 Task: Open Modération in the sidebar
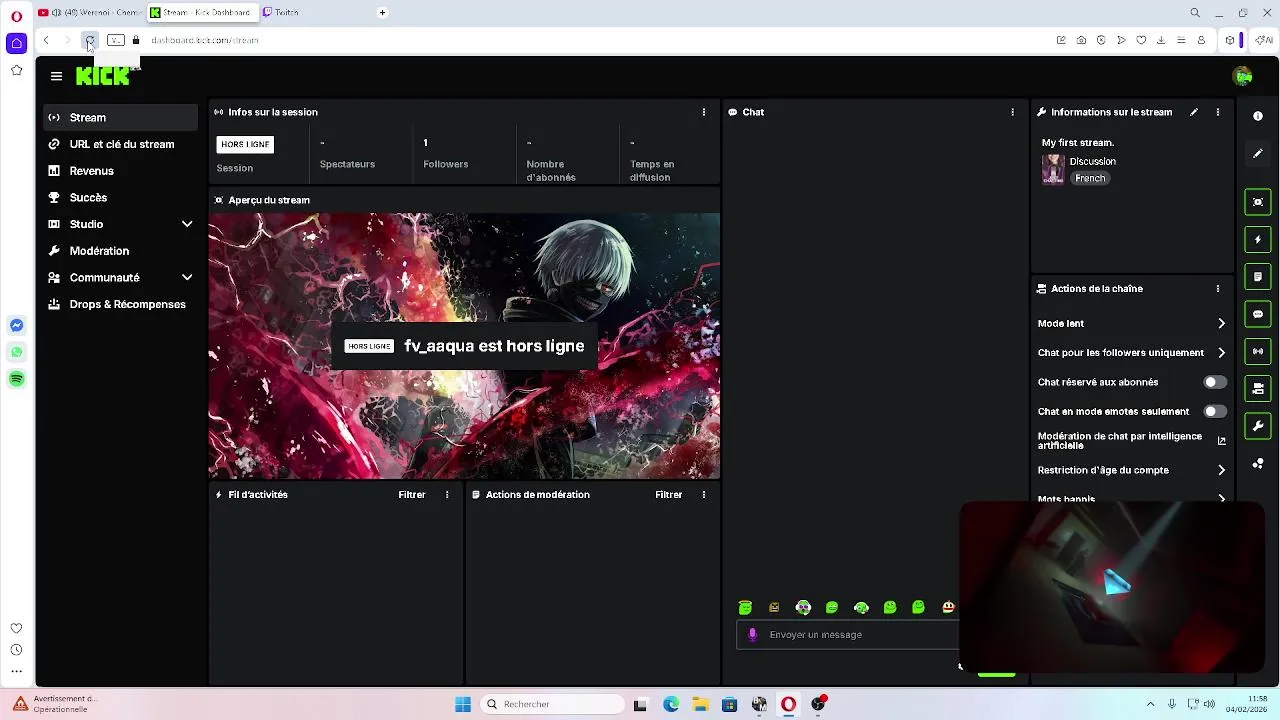(121, 251)
